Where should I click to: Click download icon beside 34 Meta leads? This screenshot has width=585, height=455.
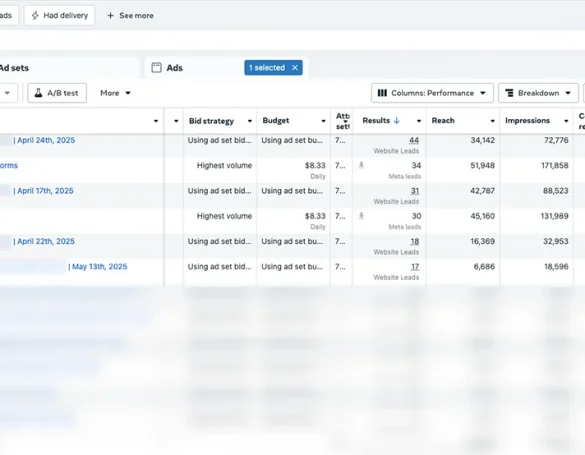[x=361, y=165]
